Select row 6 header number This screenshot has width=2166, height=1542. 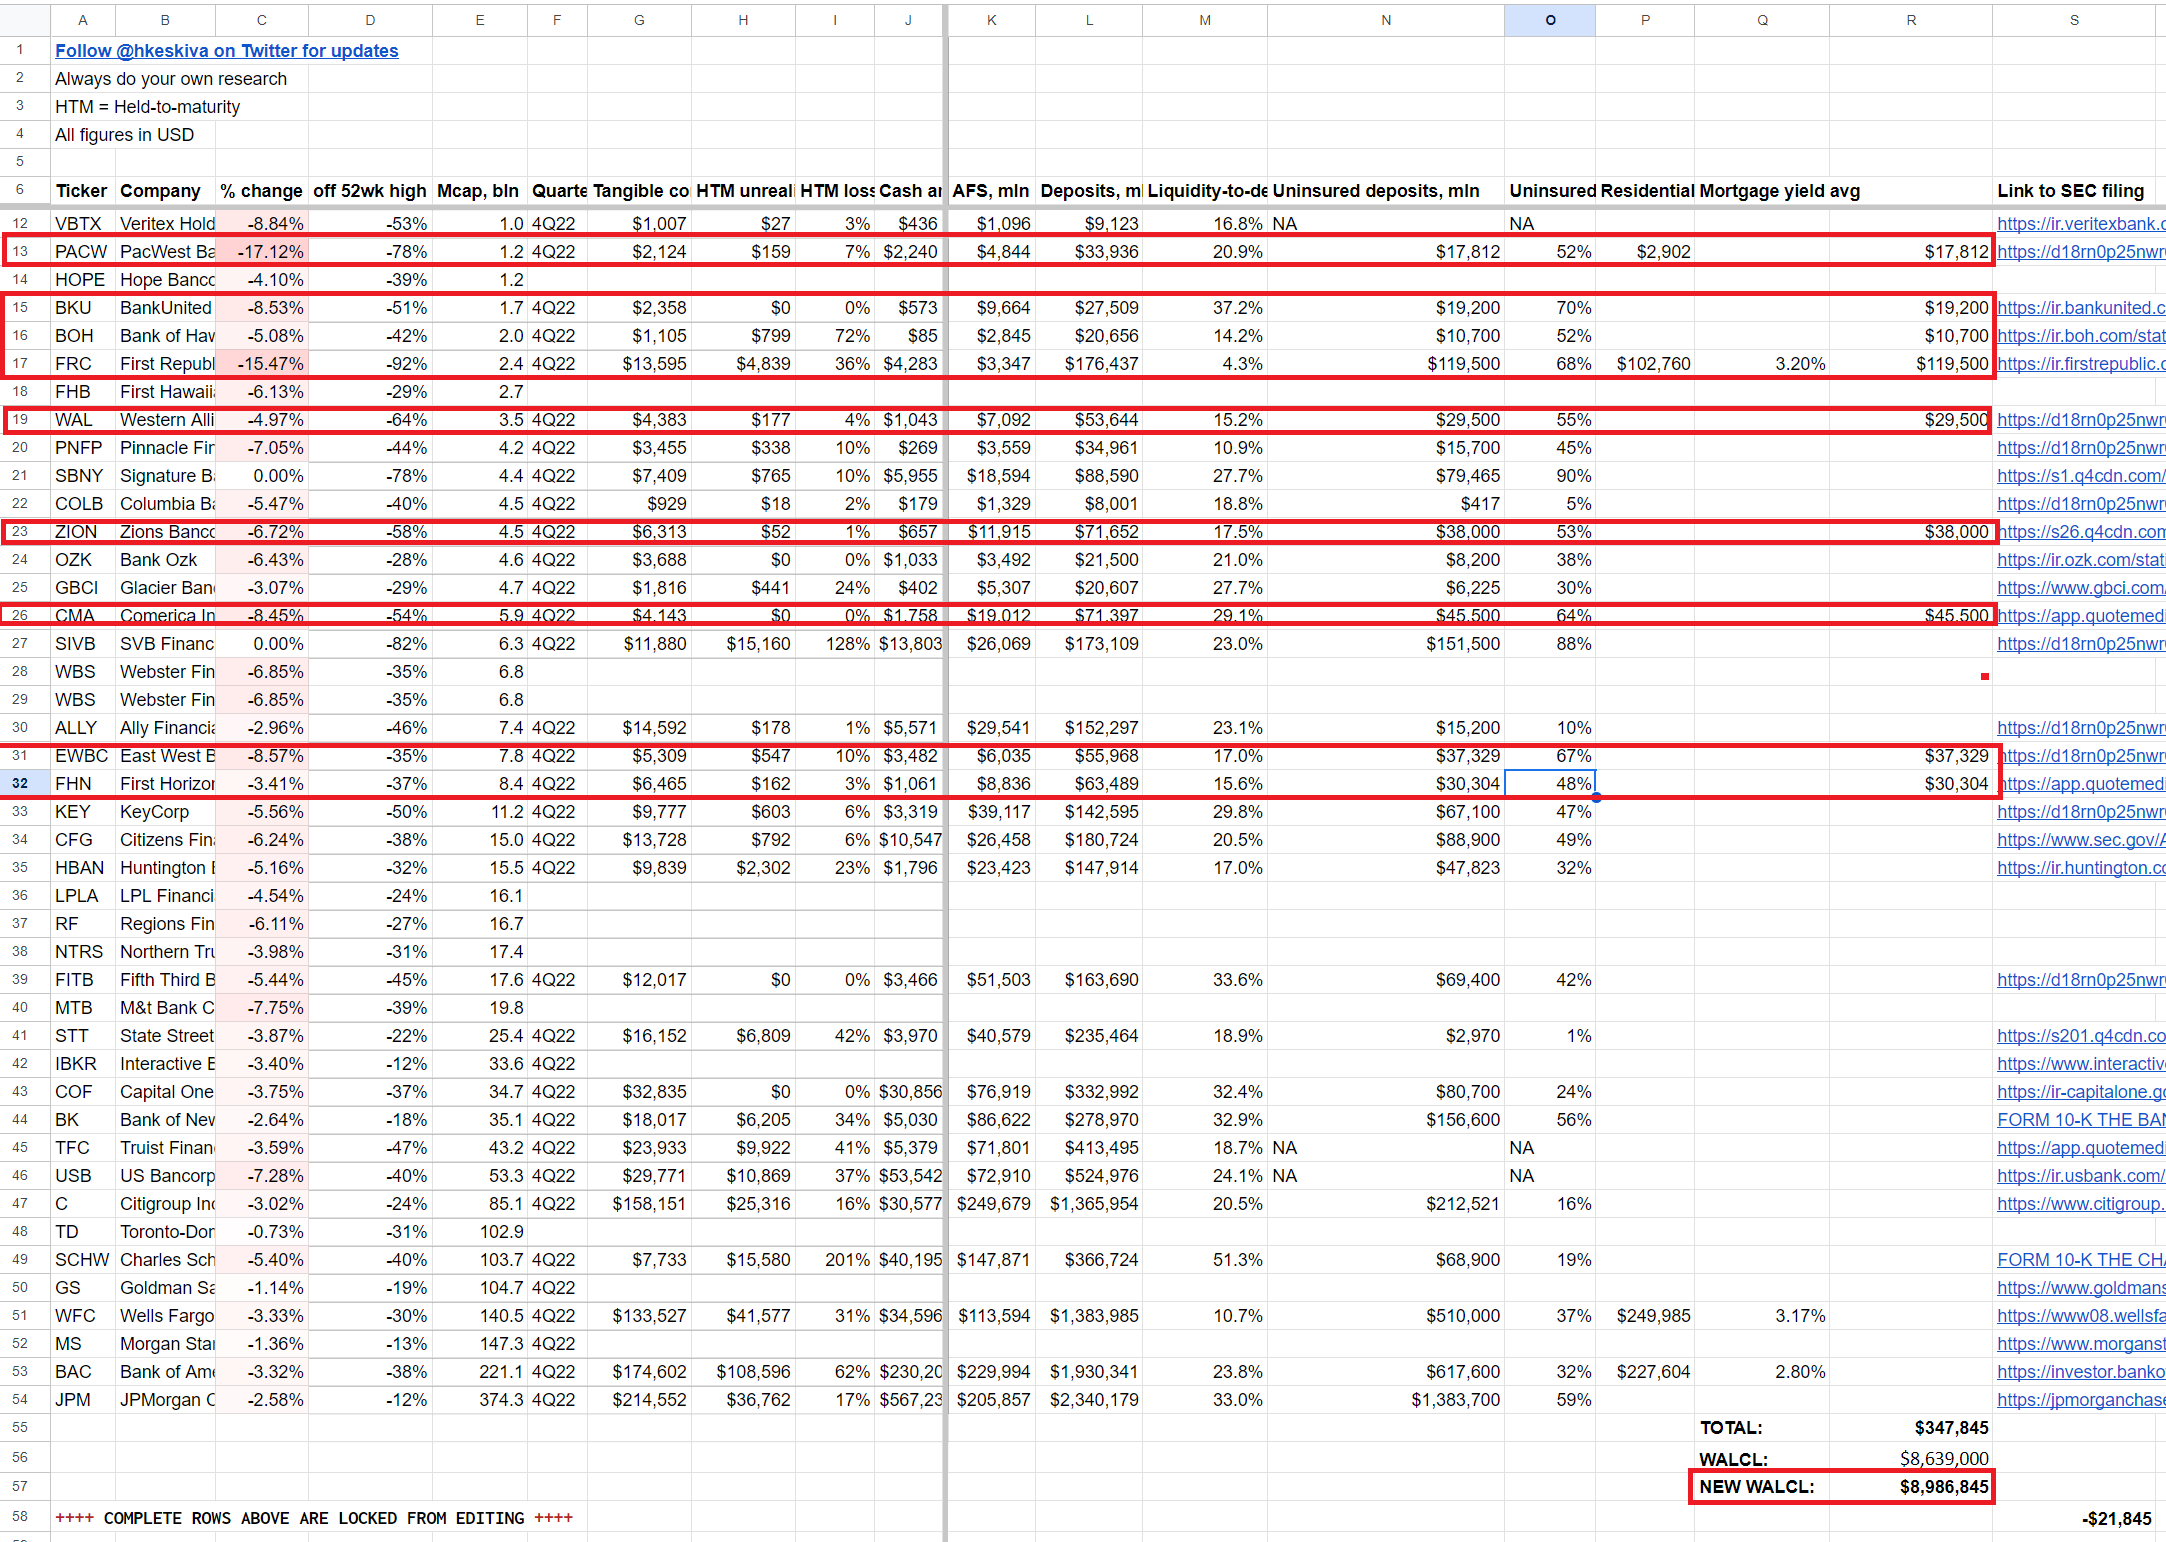click(x=20, y=189)
